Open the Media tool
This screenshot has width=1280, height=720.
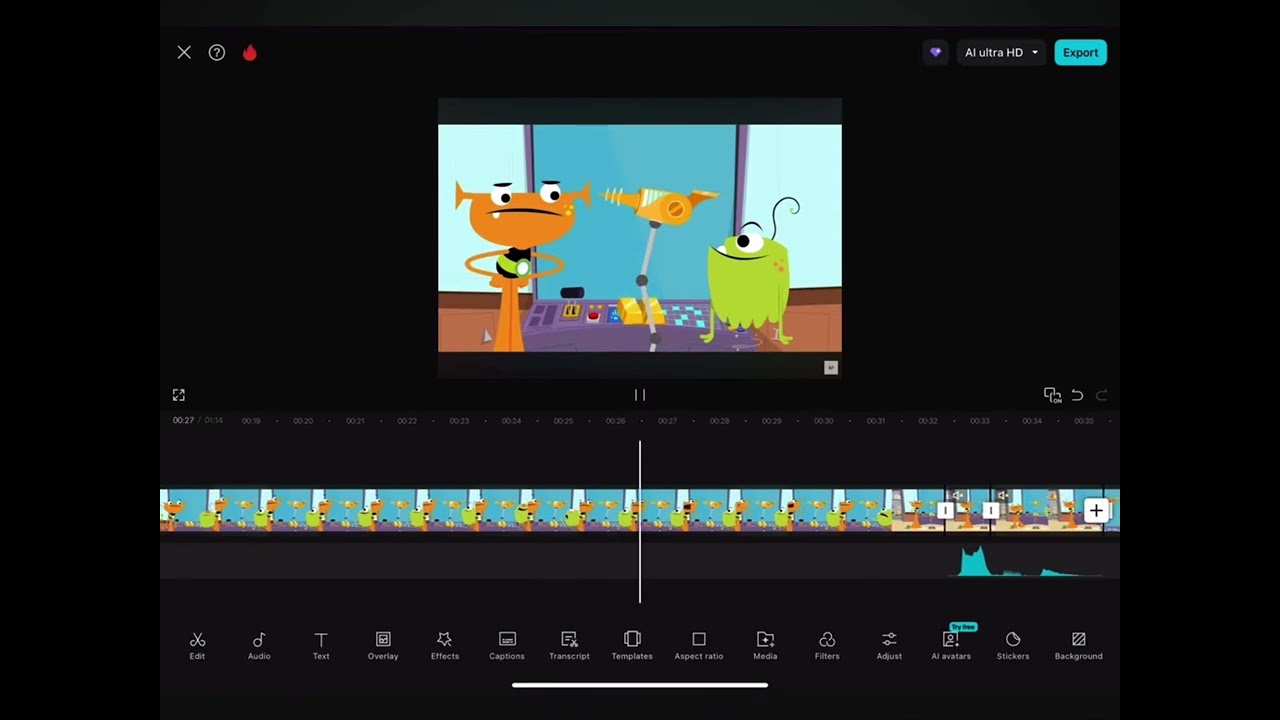point(765,645)
